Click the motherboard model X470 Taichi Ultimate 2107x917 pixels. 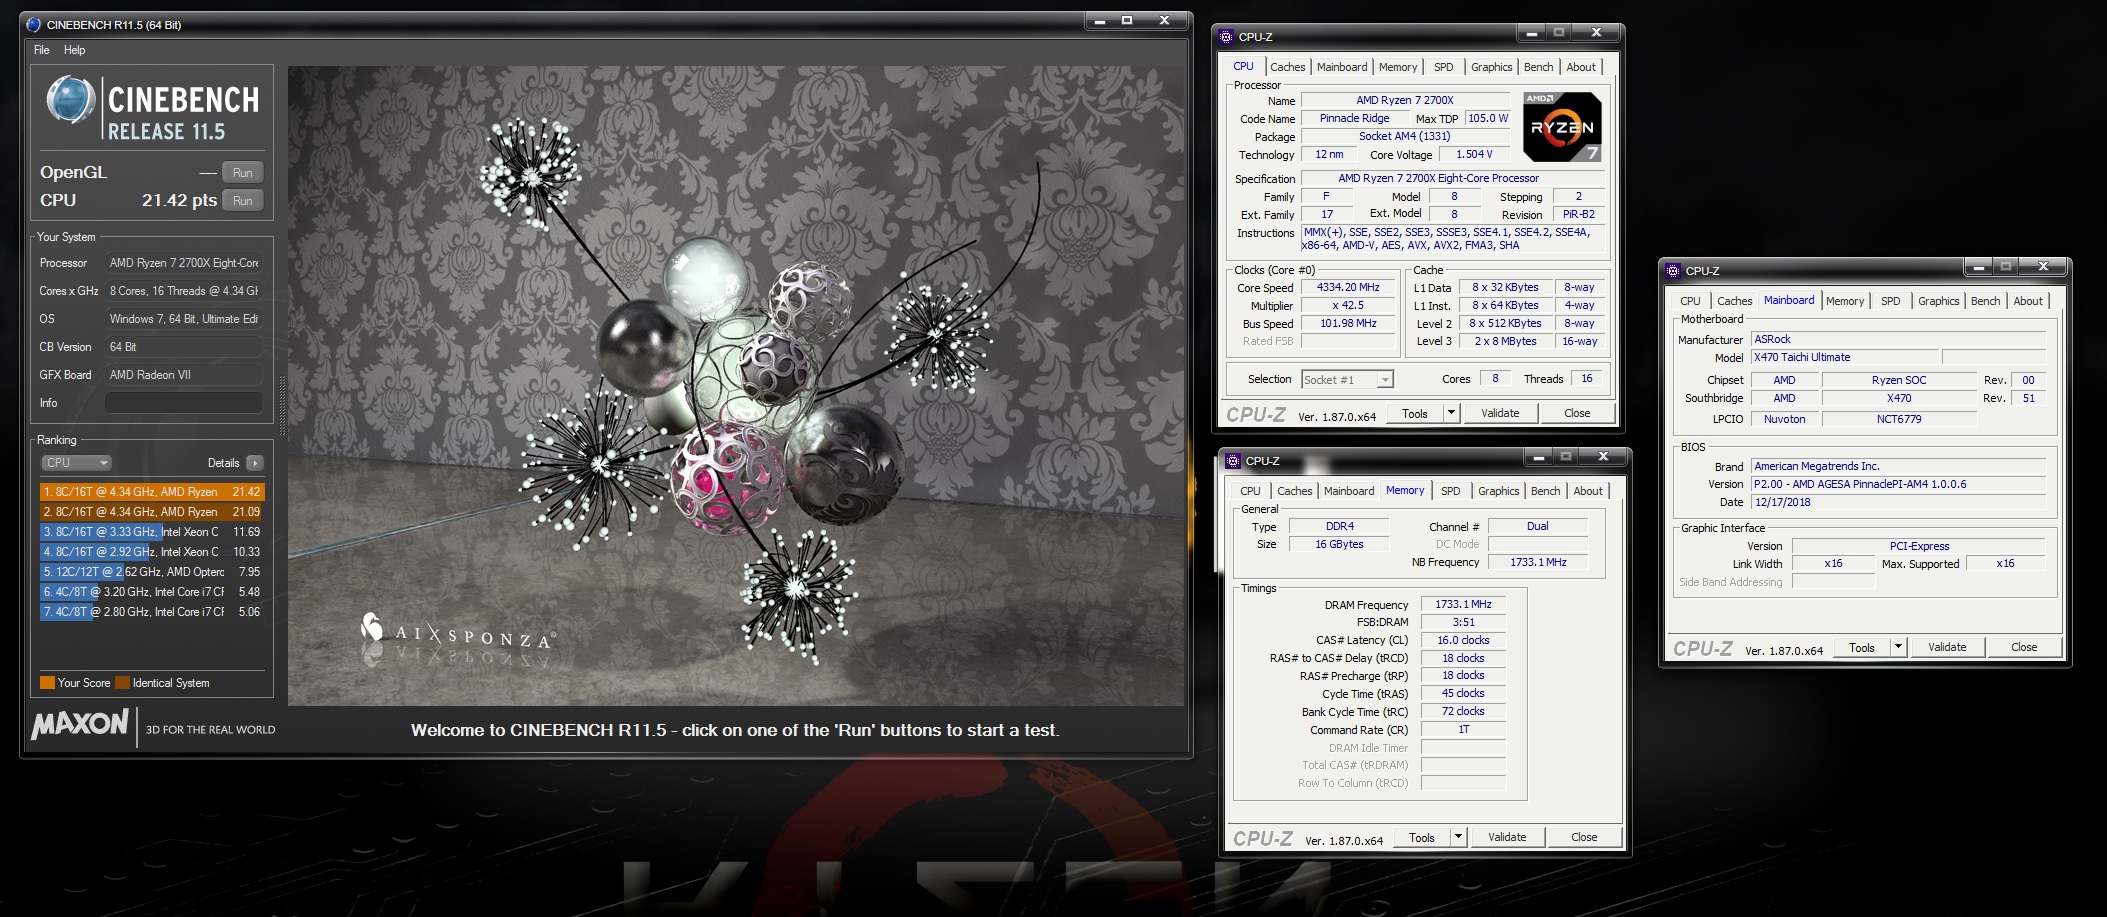click(x=1845, y=358)
